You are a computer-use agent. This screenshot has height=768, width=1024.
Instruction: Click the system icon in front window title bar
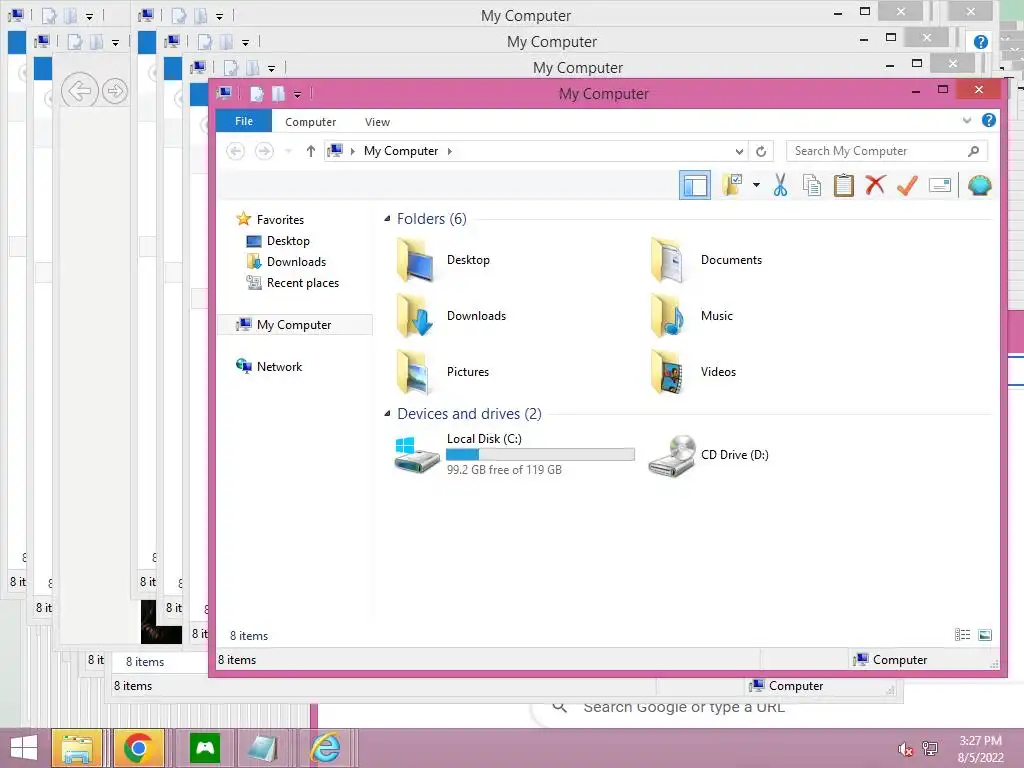224,93
